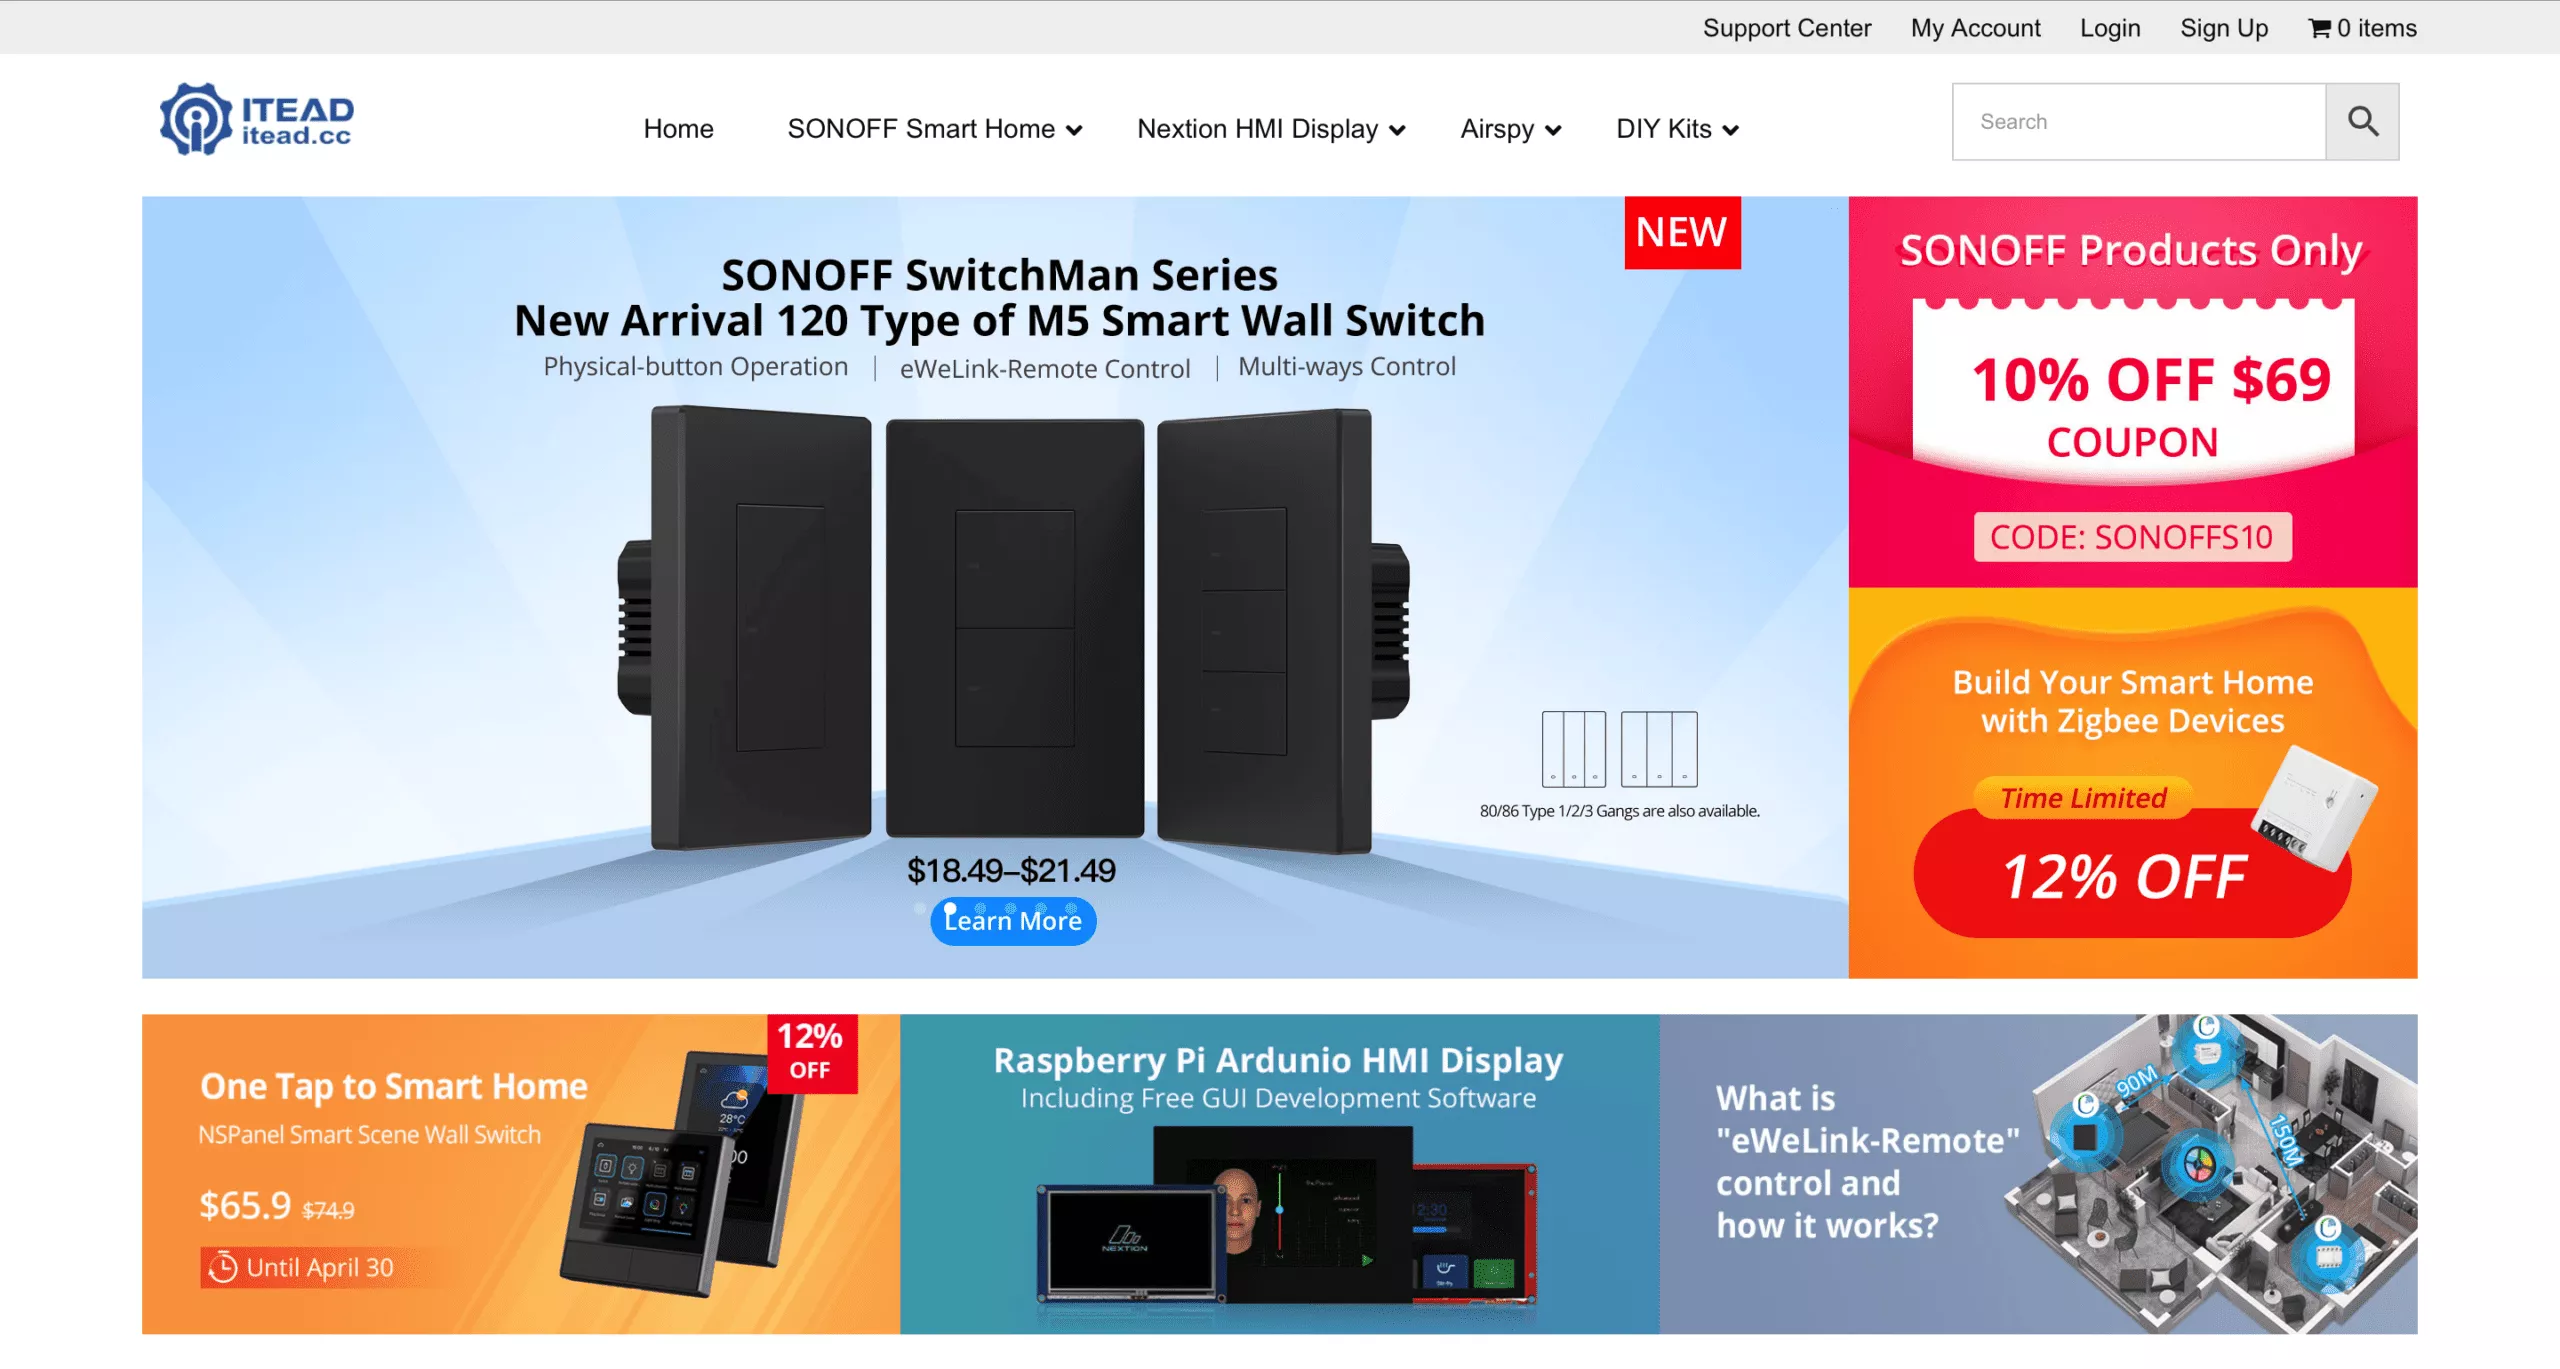Expand the Nextion HMI Display menu
The width and height of the screenshot is (2560, 1369).
tap(1271, 129)
